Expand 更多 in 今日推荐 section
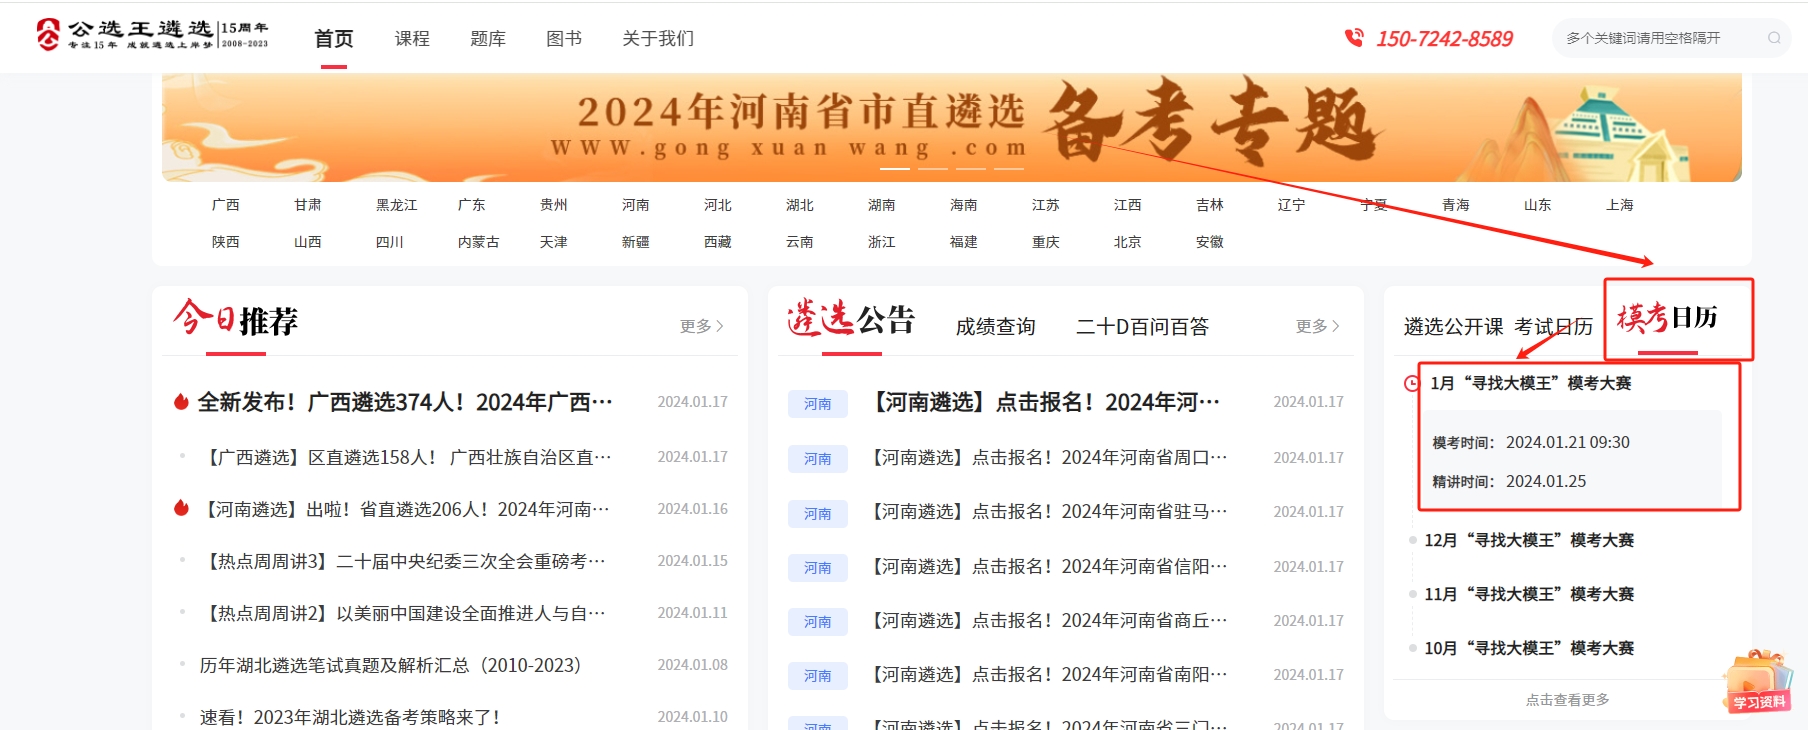 (701, 326)
